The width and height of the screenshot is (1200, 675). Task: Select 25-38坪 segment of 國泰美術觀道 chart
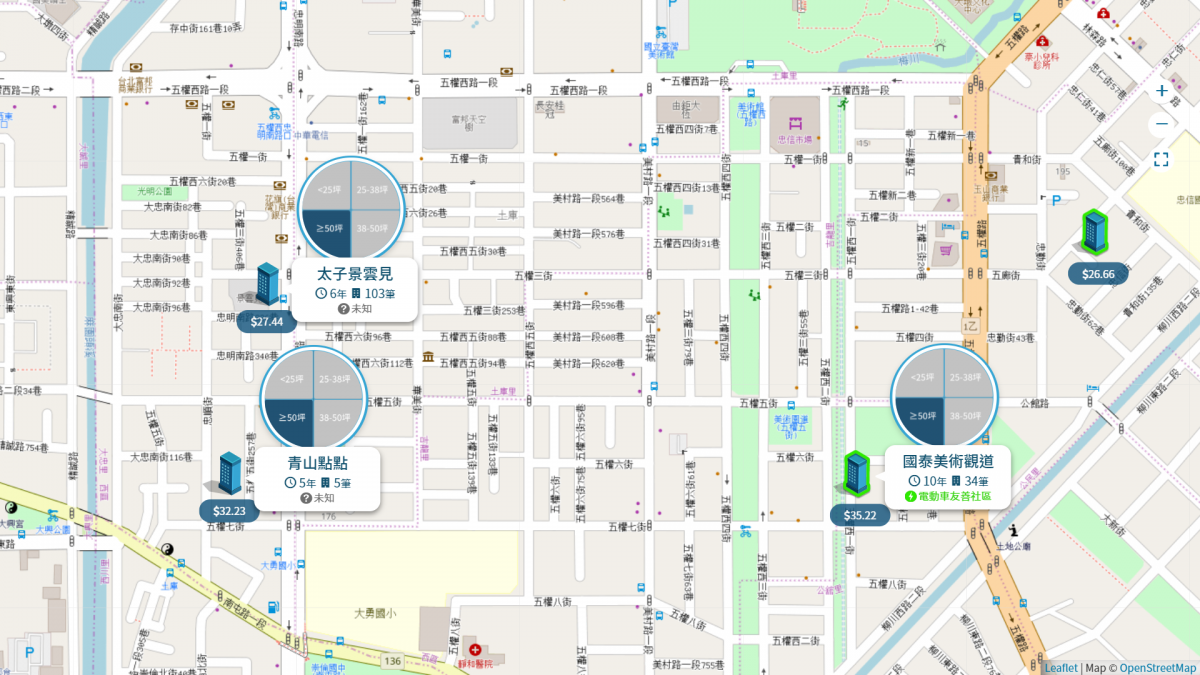point(966,375)
